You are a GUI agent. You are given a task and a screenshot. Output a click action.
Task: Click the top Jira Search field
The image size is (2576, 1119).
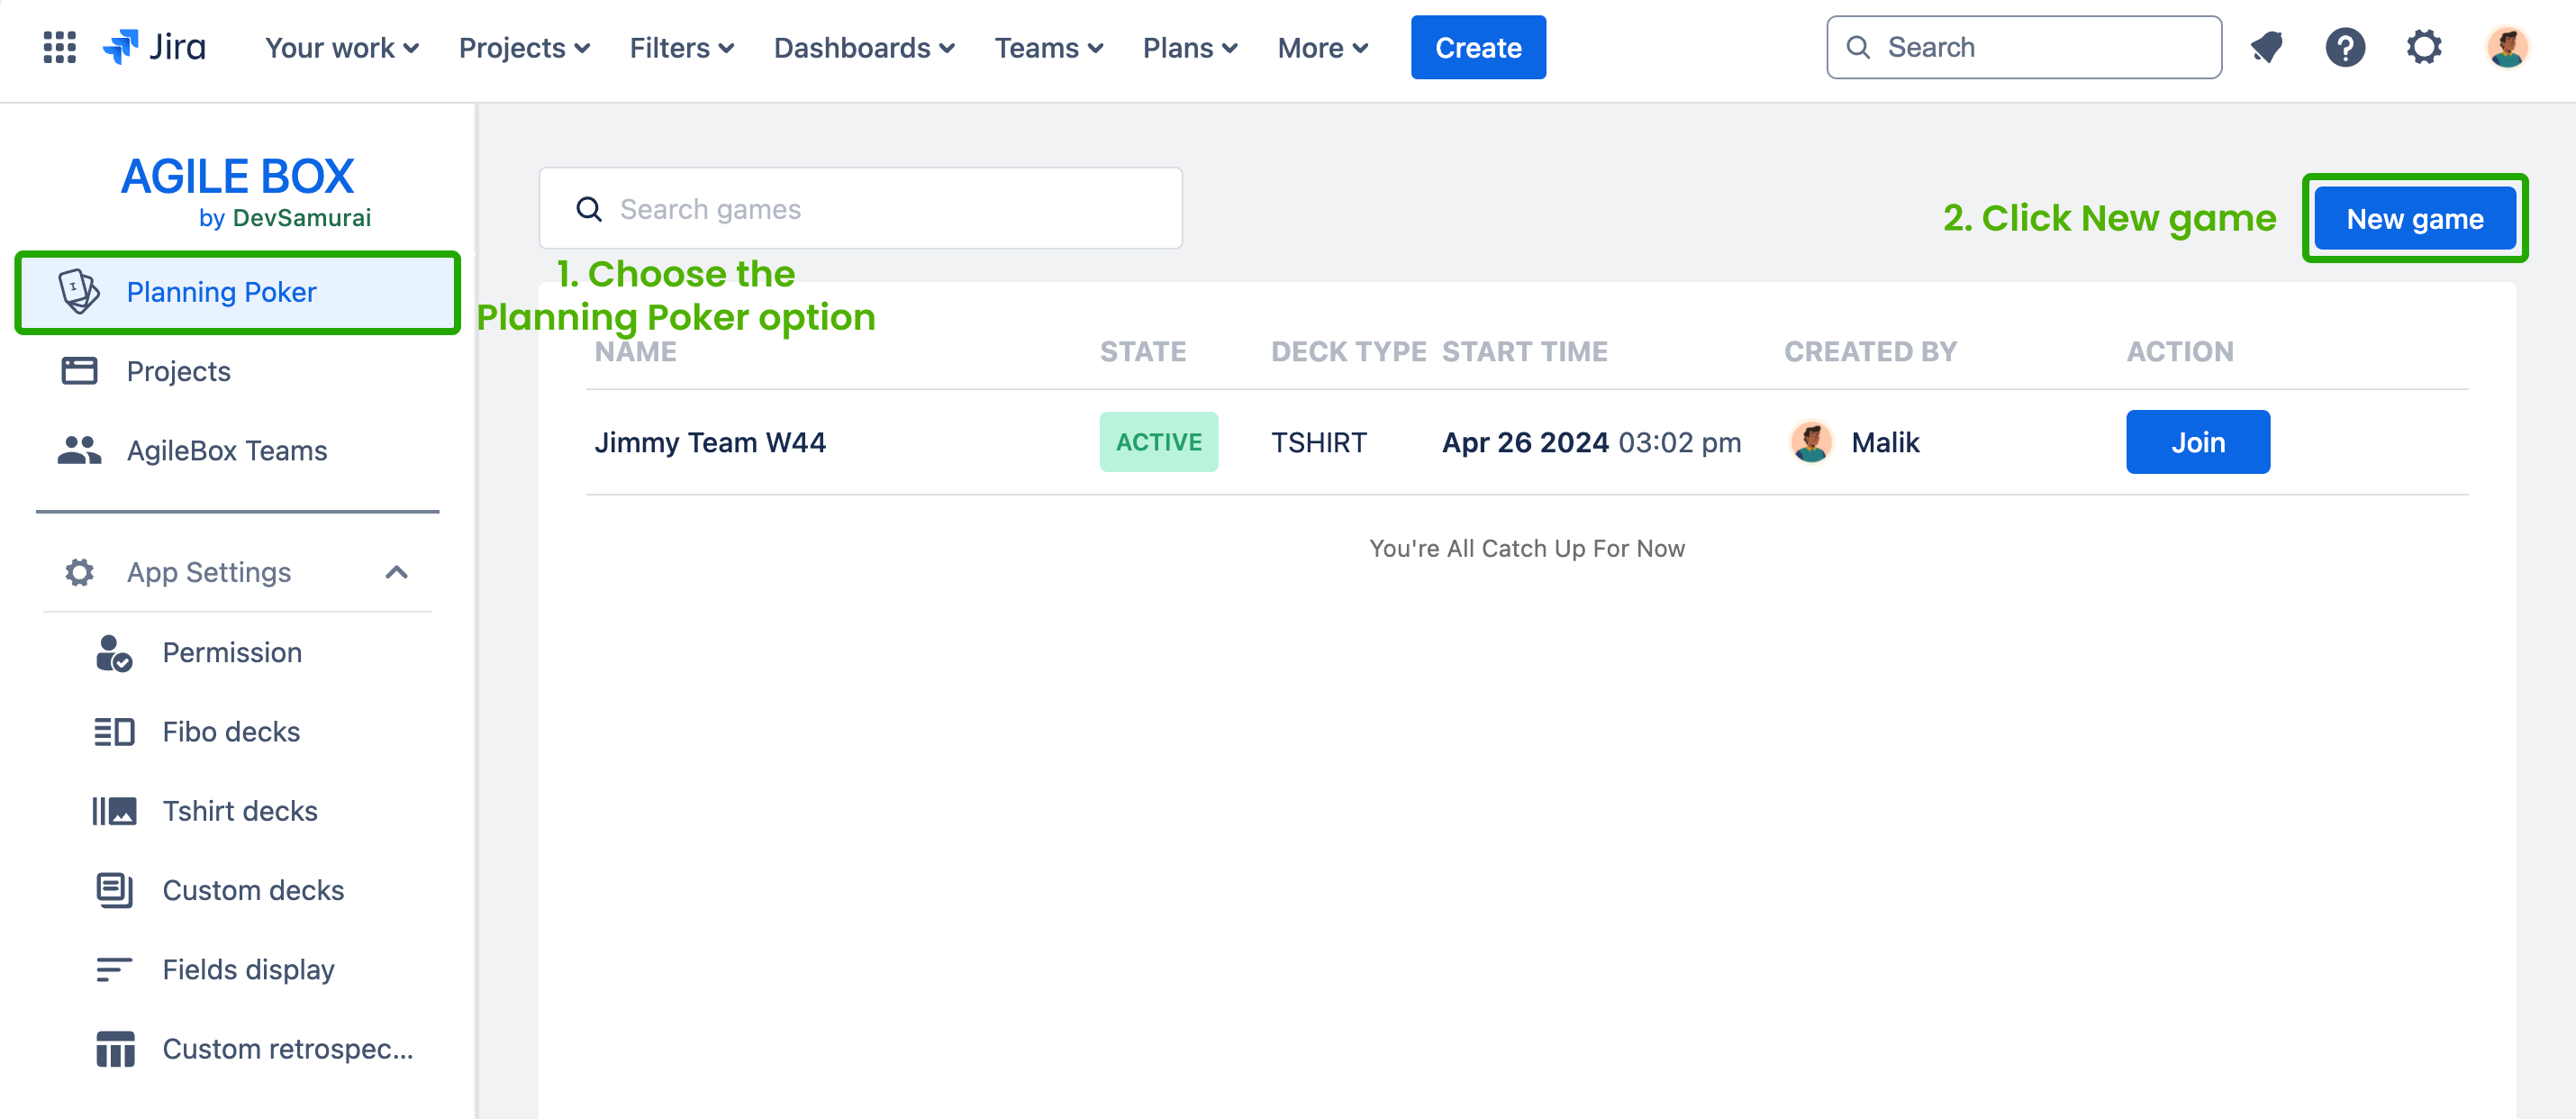pos(2024,47)
